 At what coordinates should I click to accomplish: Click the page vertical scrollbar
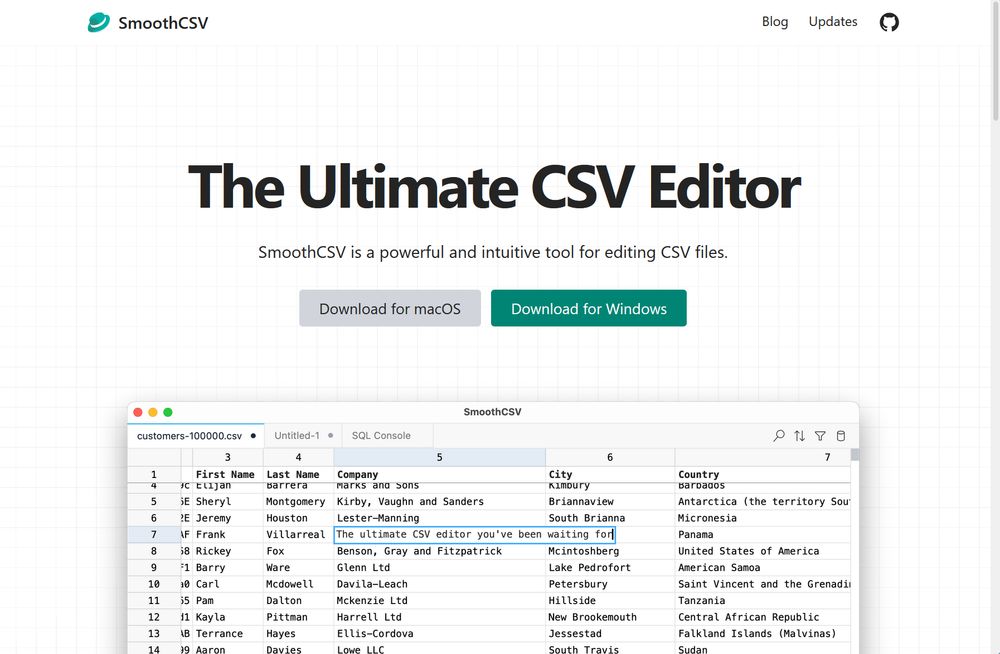pyautogui.click(x=996, y=60)
